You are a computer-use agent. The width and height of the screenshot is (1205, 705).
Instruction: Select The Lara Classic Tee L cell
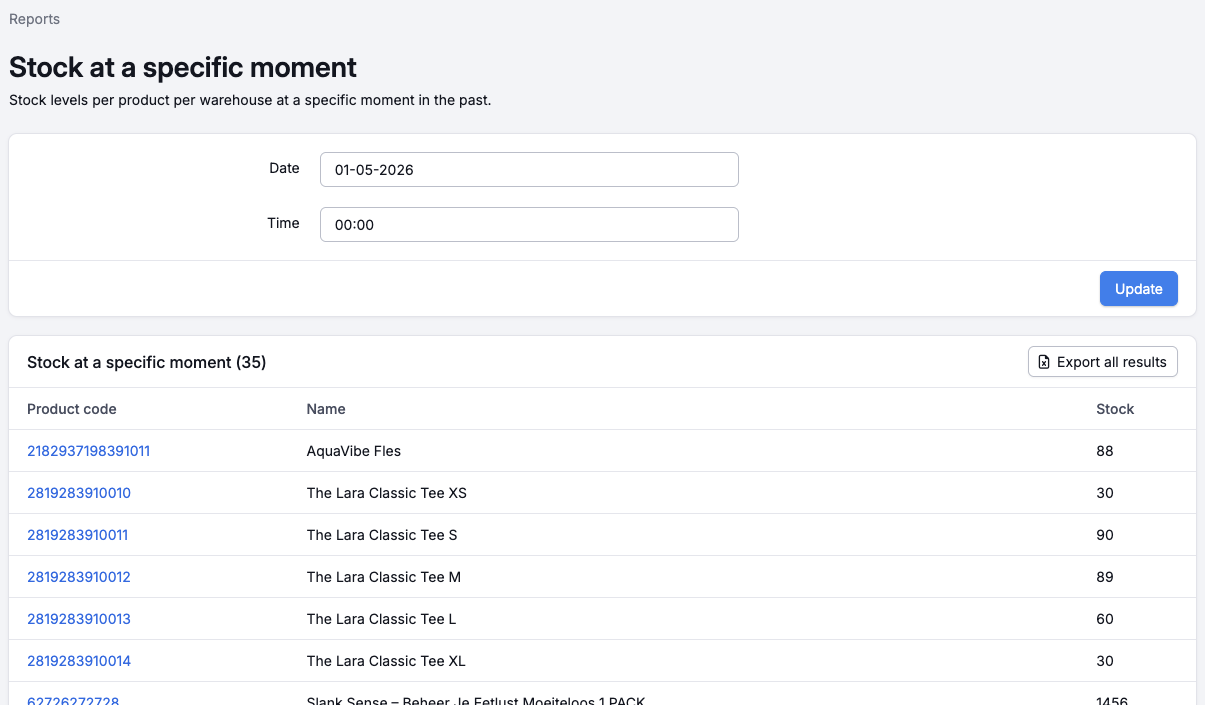(381, 619)
